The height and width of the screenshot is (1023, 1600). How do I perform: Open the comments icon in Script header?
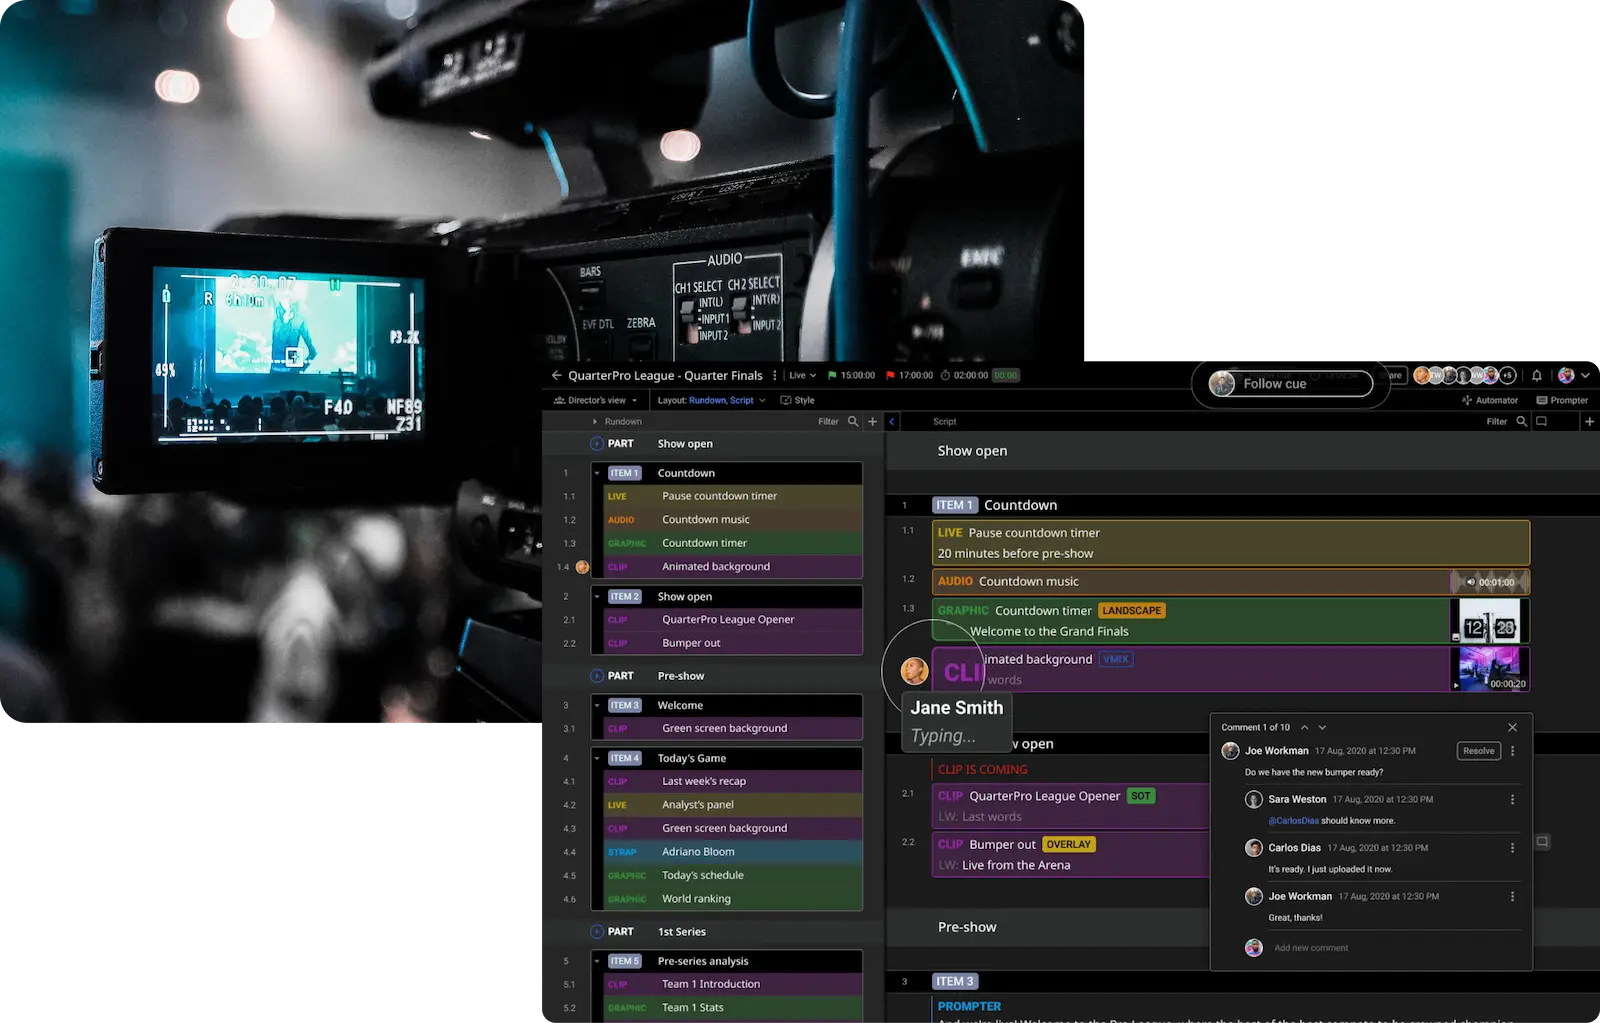pyautogui.click(x=1542, y=422)
